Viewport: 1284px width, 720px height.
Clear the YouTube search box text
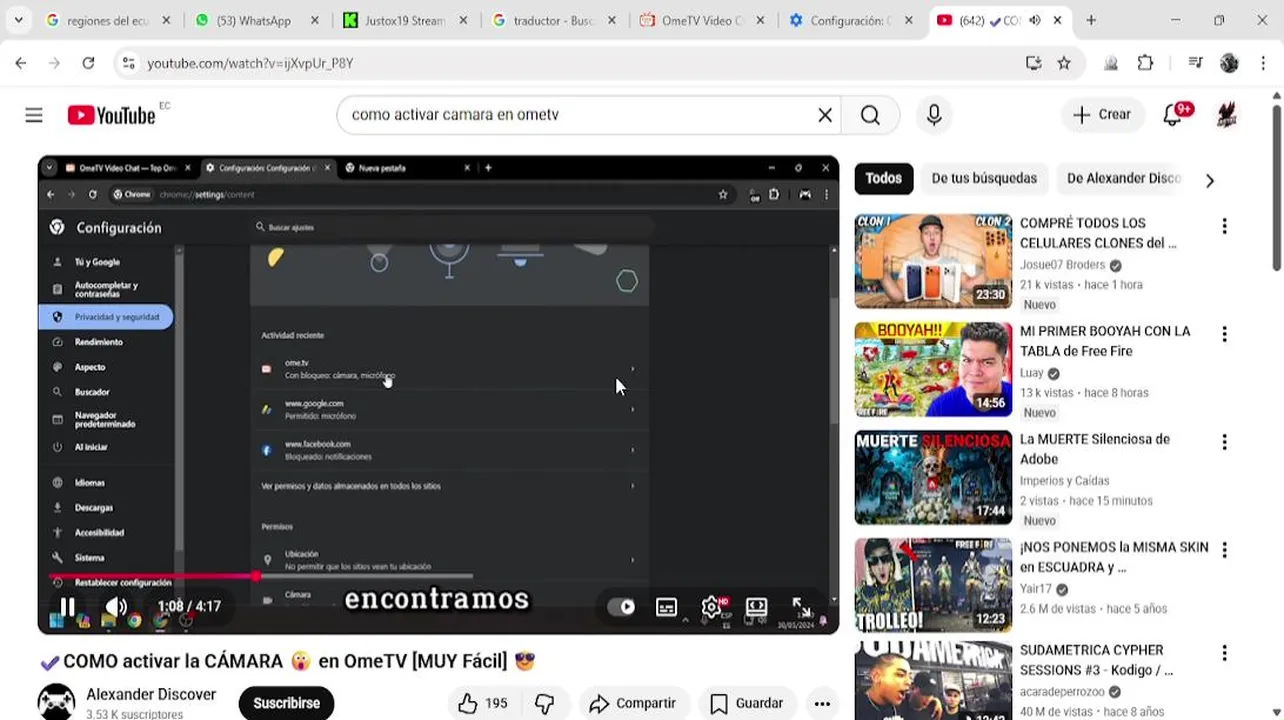pos(825,115)
